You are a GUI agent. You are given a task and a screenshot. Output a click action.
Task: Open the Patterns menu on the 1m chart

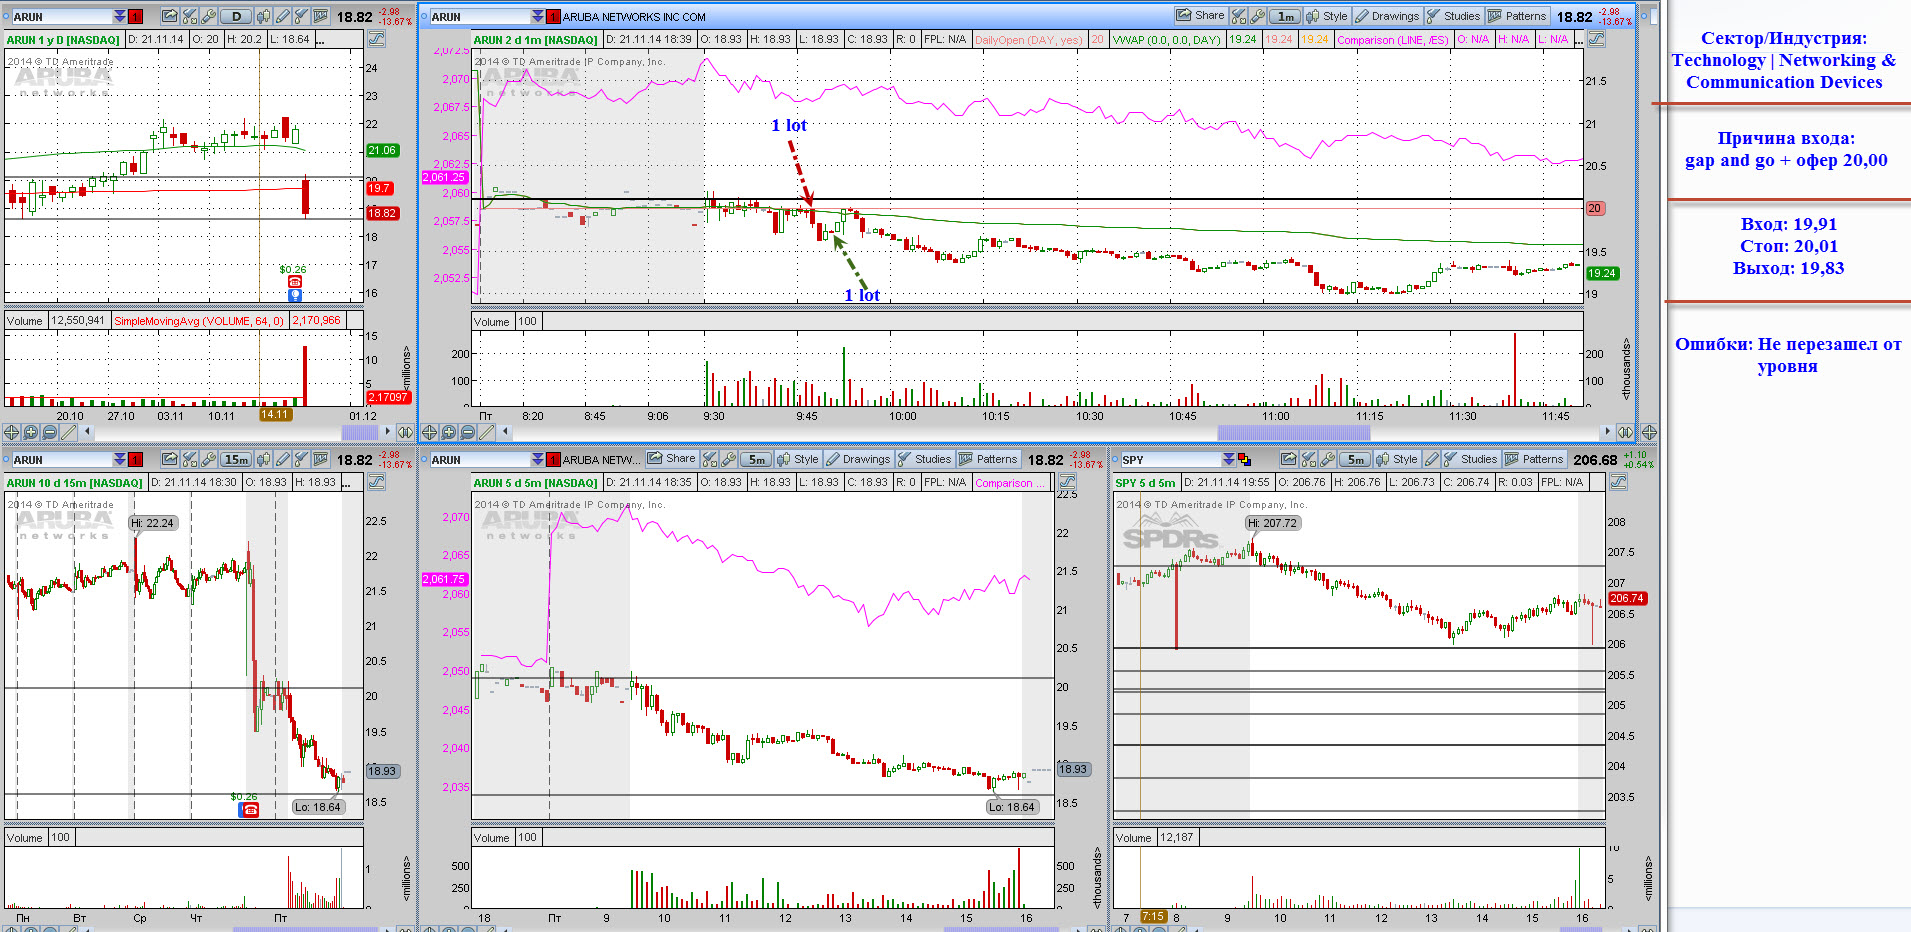pyautogui.click(x=1517, y=16)
